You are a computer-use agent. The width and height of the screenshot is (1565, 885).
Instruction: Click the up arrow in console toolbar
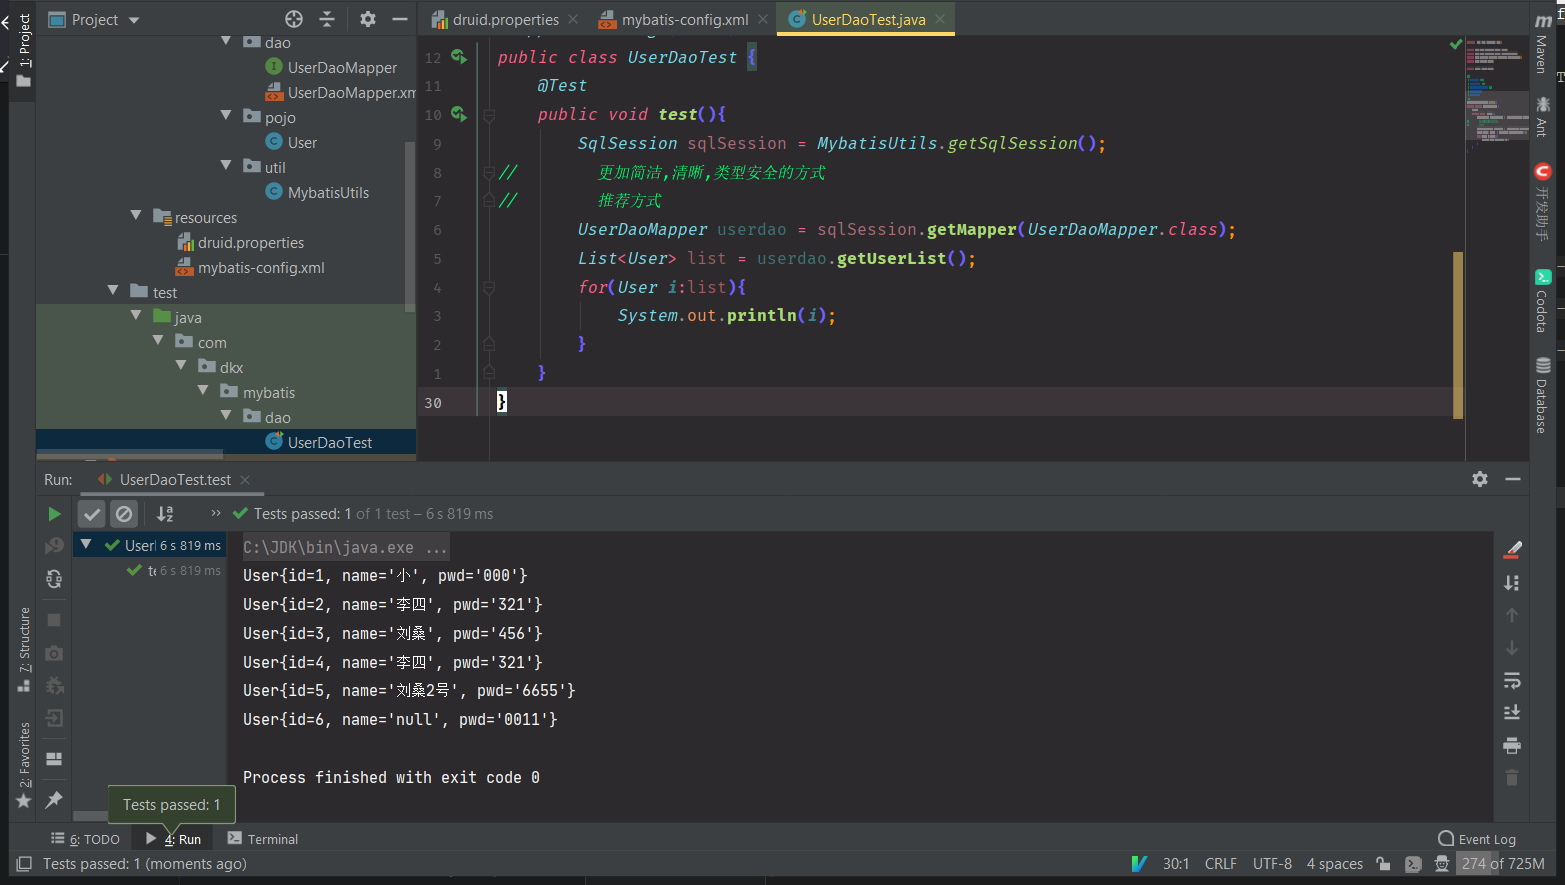(x=1512, y=615)
